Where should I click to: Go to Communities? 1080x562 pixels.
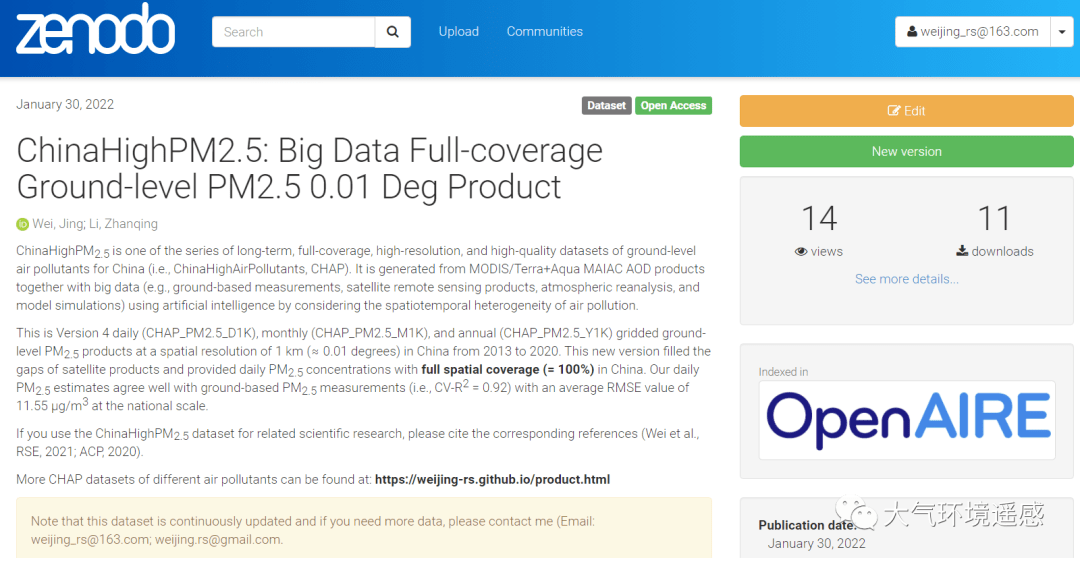pyautogui.click(x=544, y=32)
